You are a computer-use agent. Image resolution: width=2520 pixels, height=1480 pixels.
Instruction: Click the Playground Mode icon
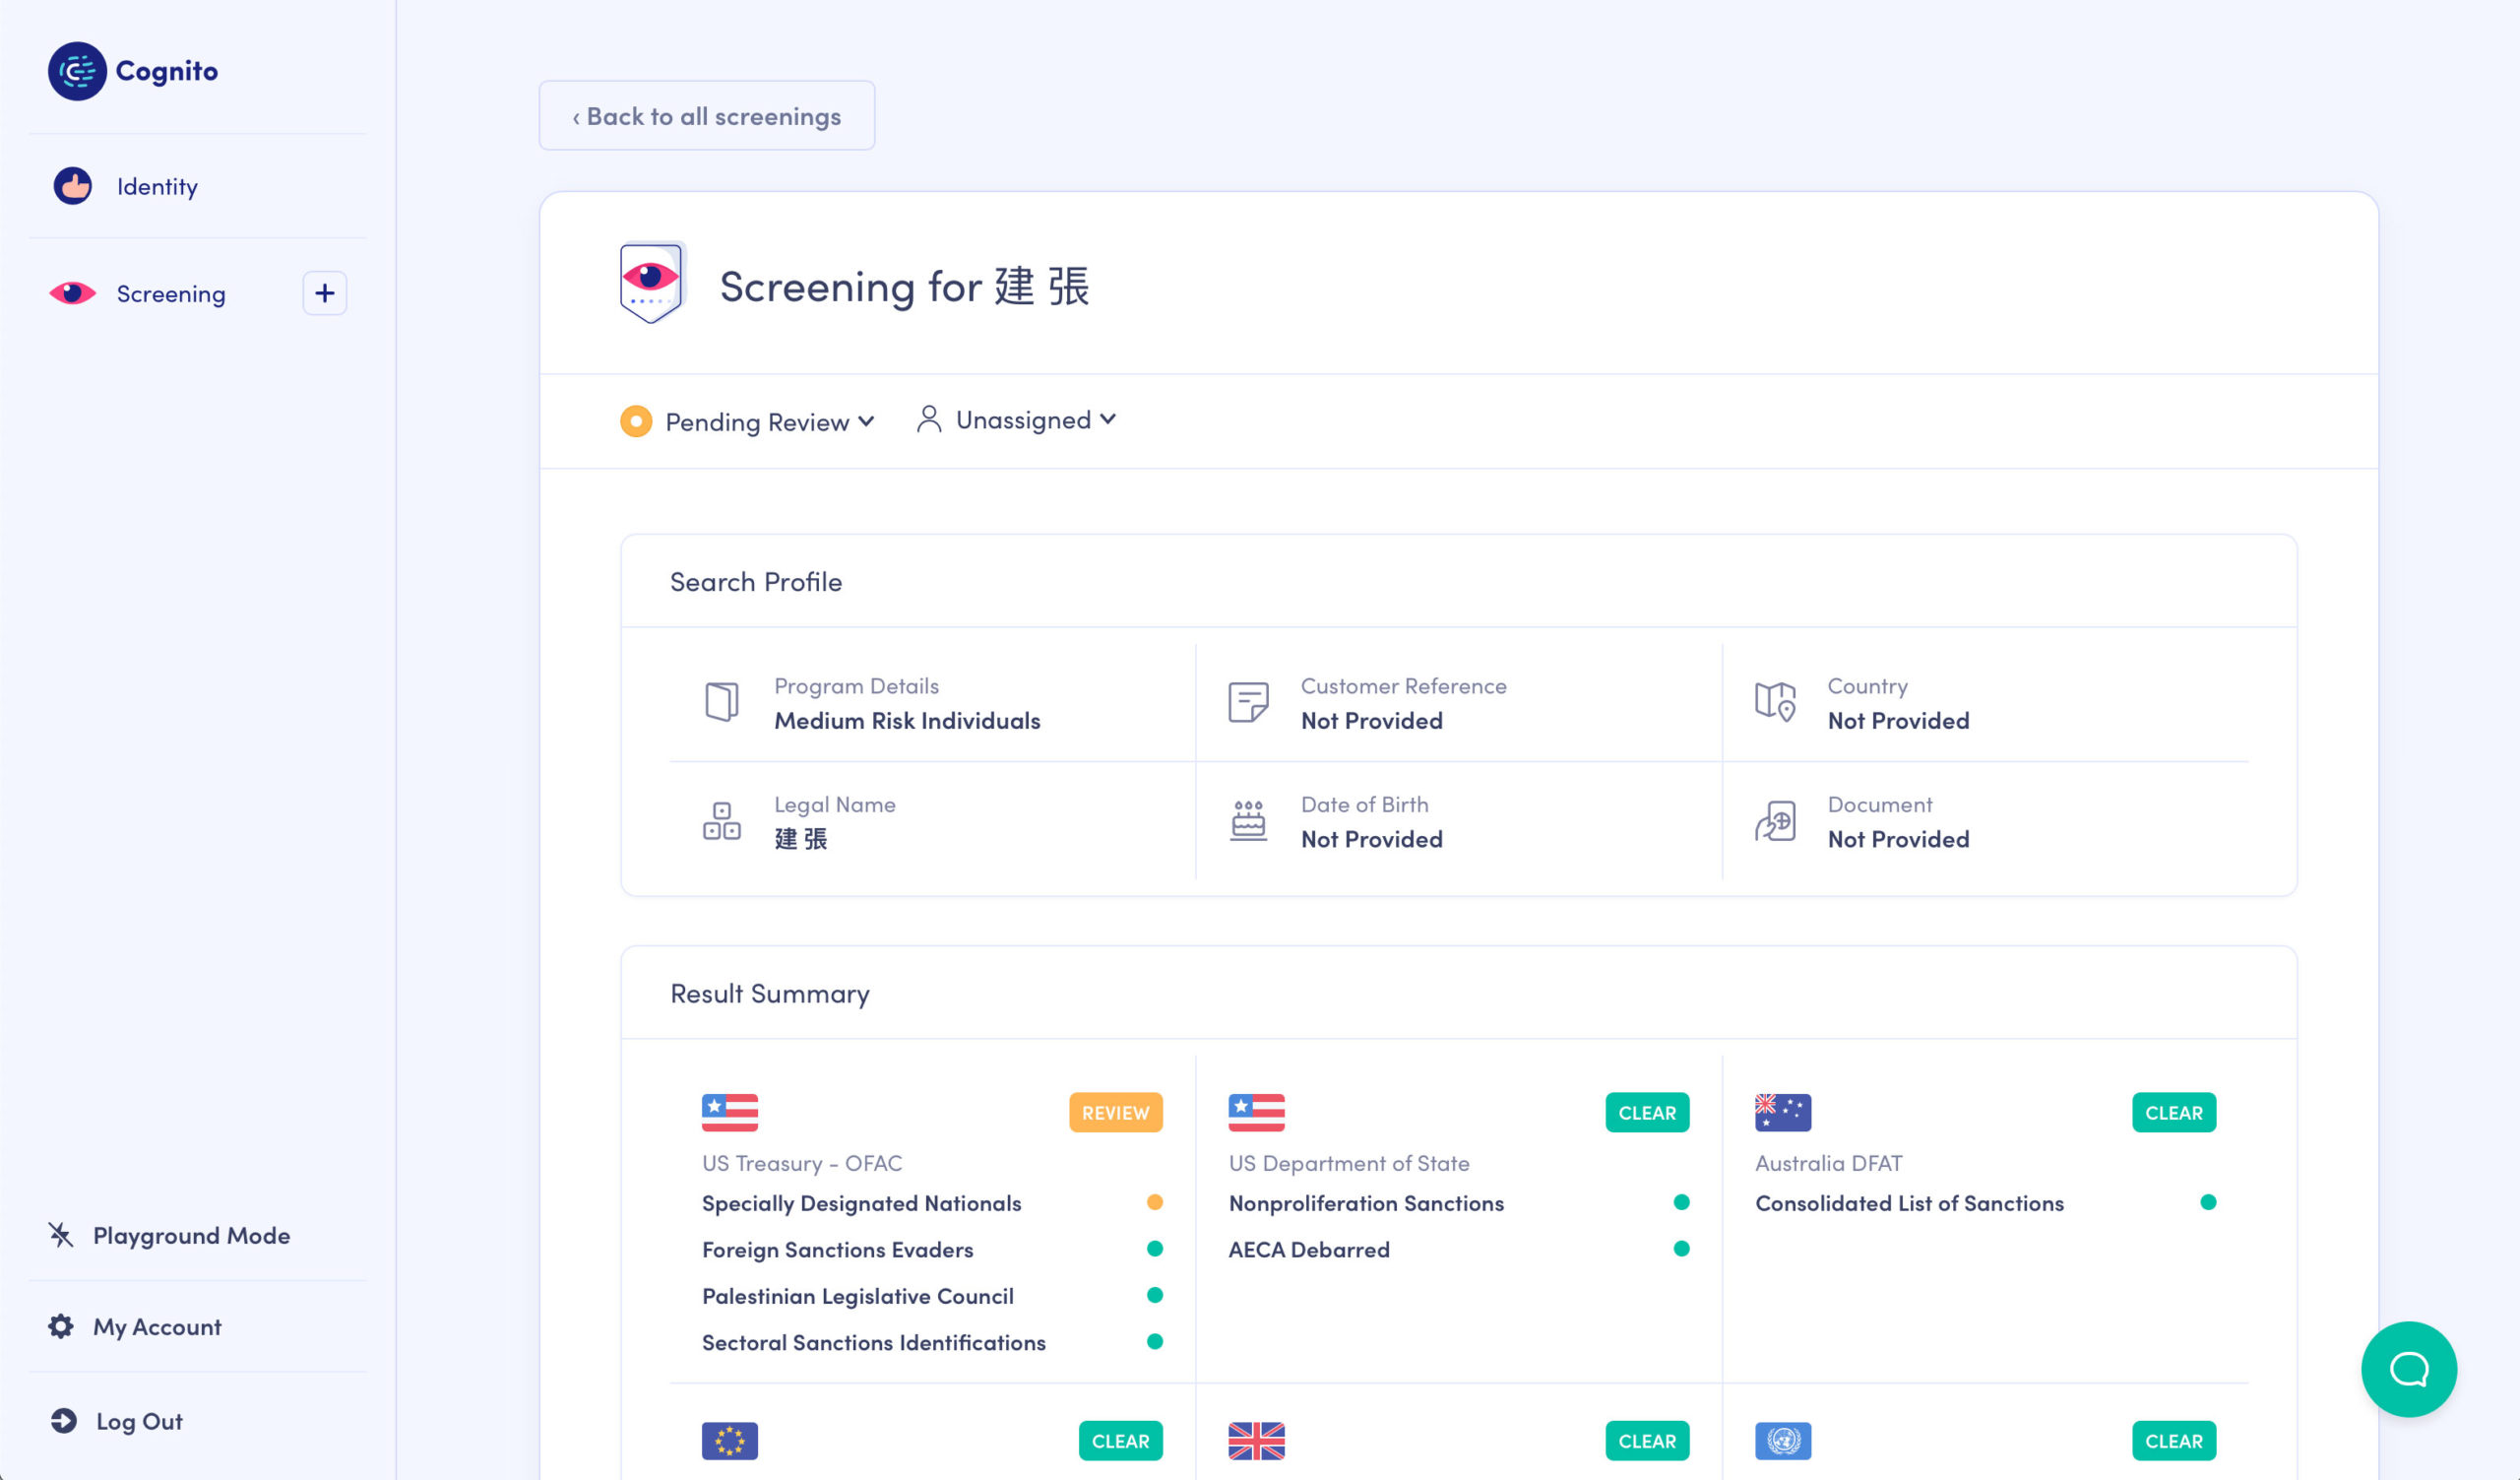(61, 1235)
